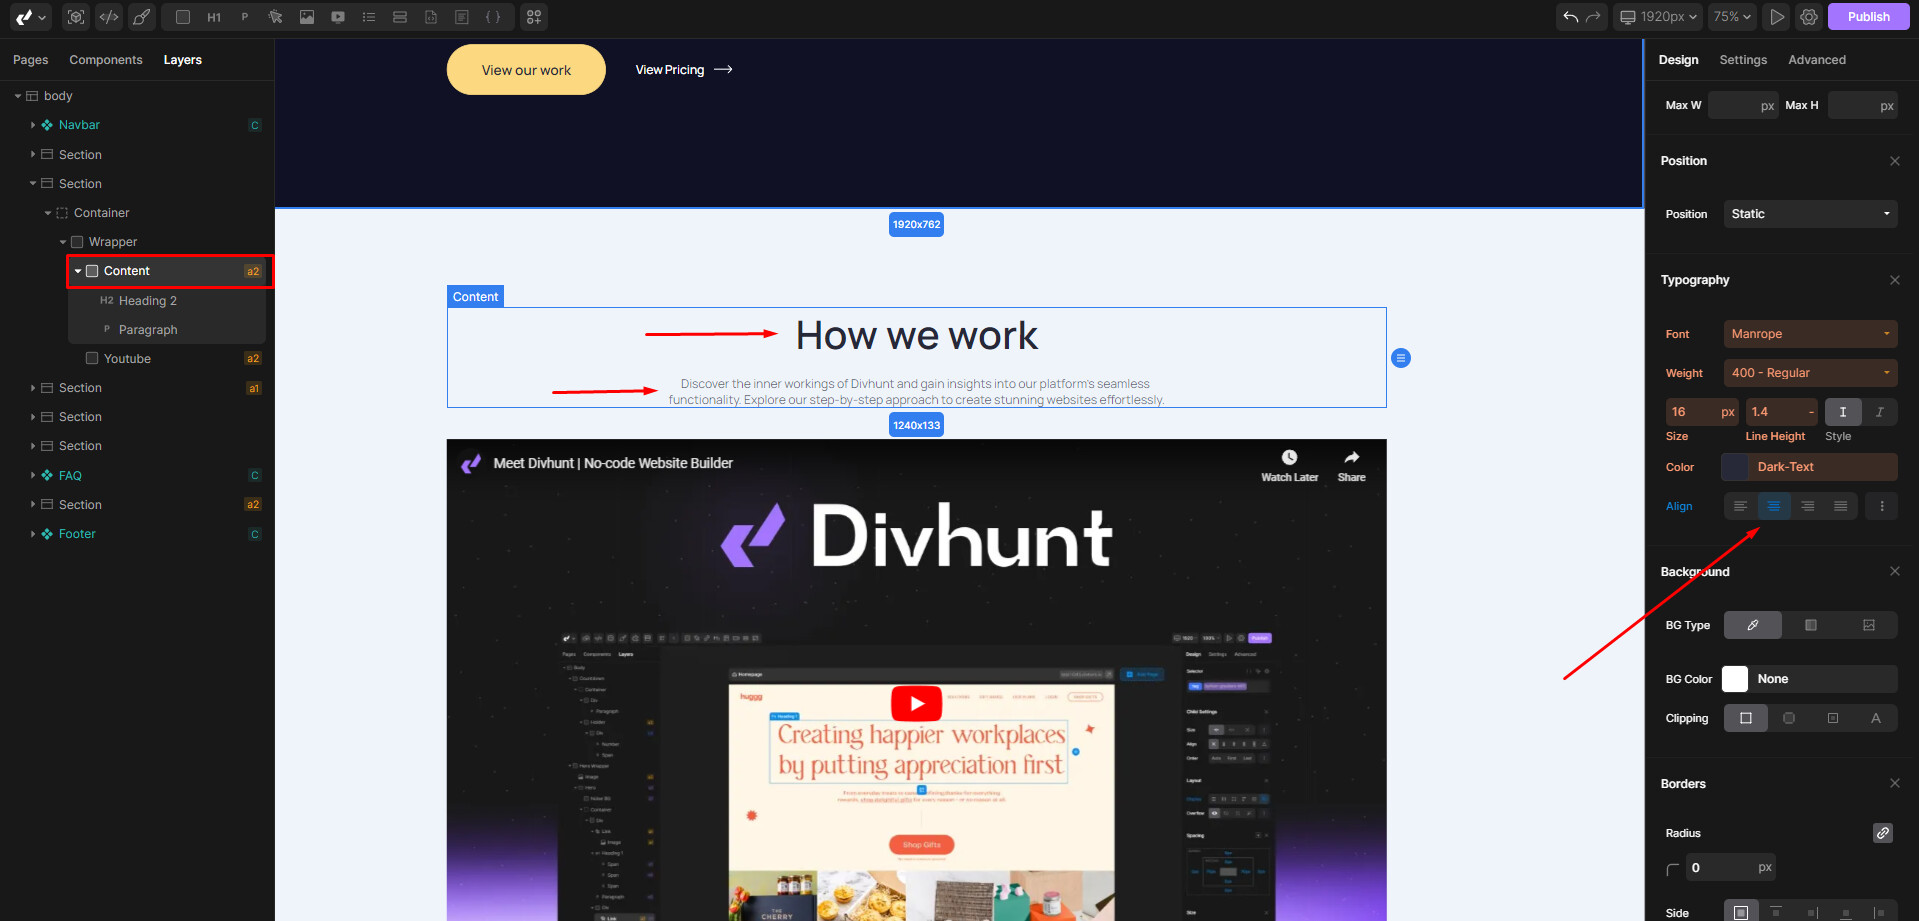Image resolution: width=1919 pixels, height=921 pixels.
Task: Switch to the Pages tab
Action: (30, 60)
